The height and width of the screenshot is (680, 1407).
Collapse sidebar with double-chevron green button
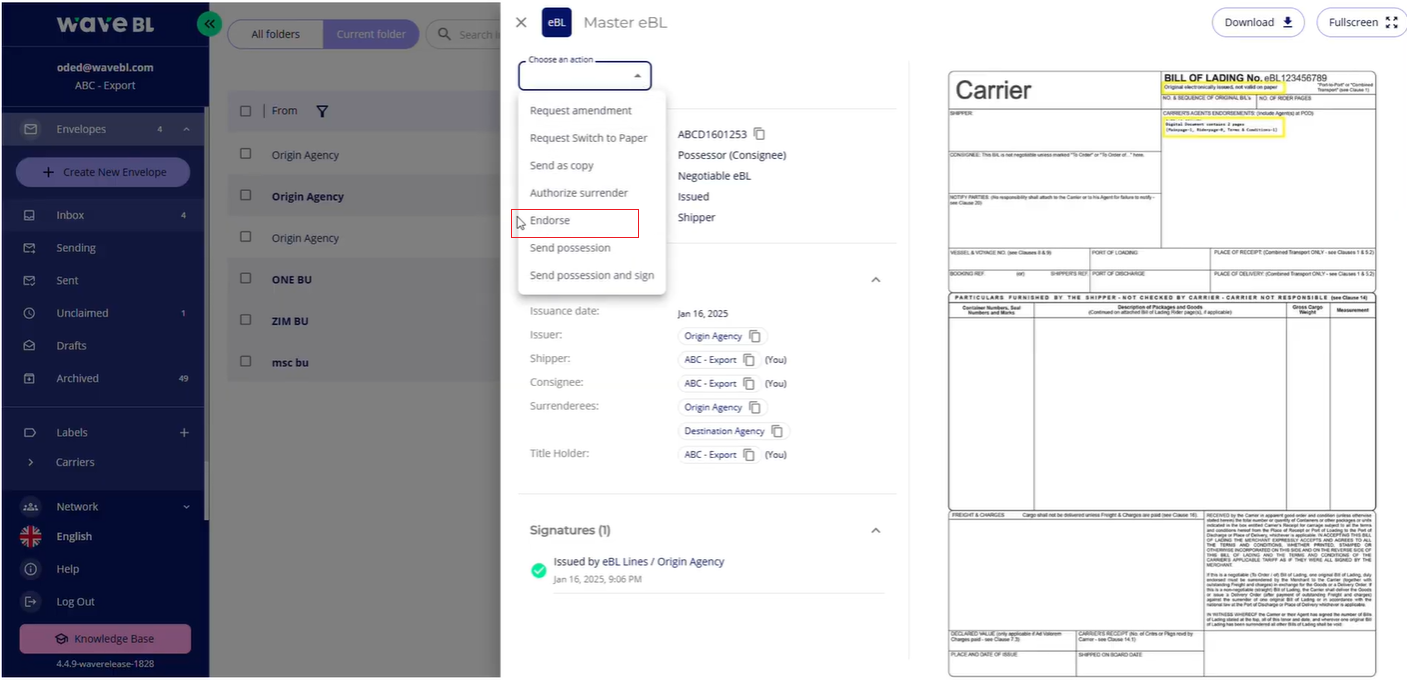(209, 23)
